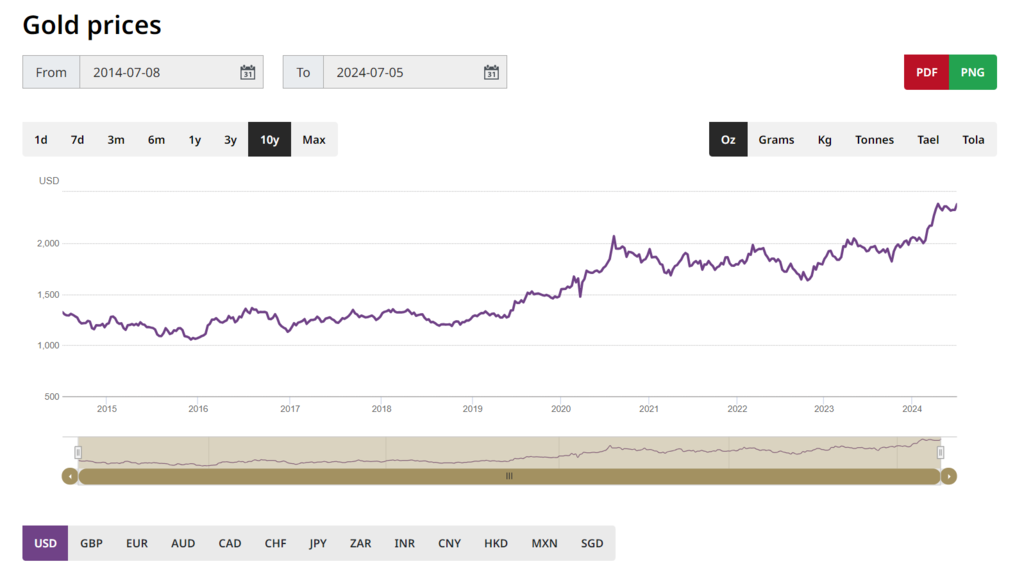Viewport: 1024px width, 564px height.
Task: Show gold prices in EUR
Action: (137, 544)
